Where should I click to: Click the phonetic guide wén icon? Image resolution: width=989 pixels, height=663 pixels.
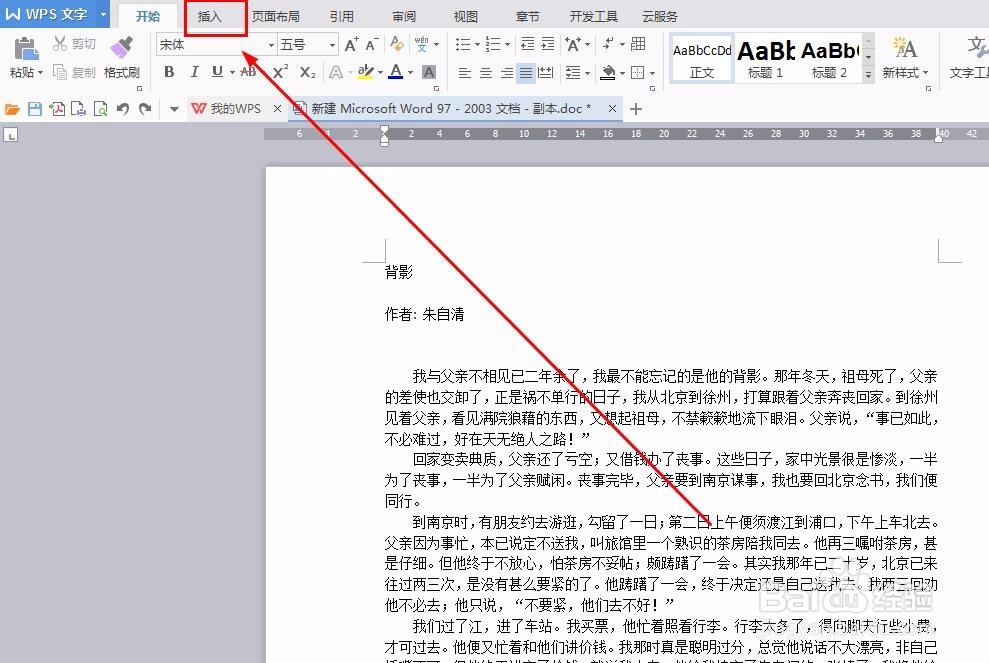click(x=421, y=44)
